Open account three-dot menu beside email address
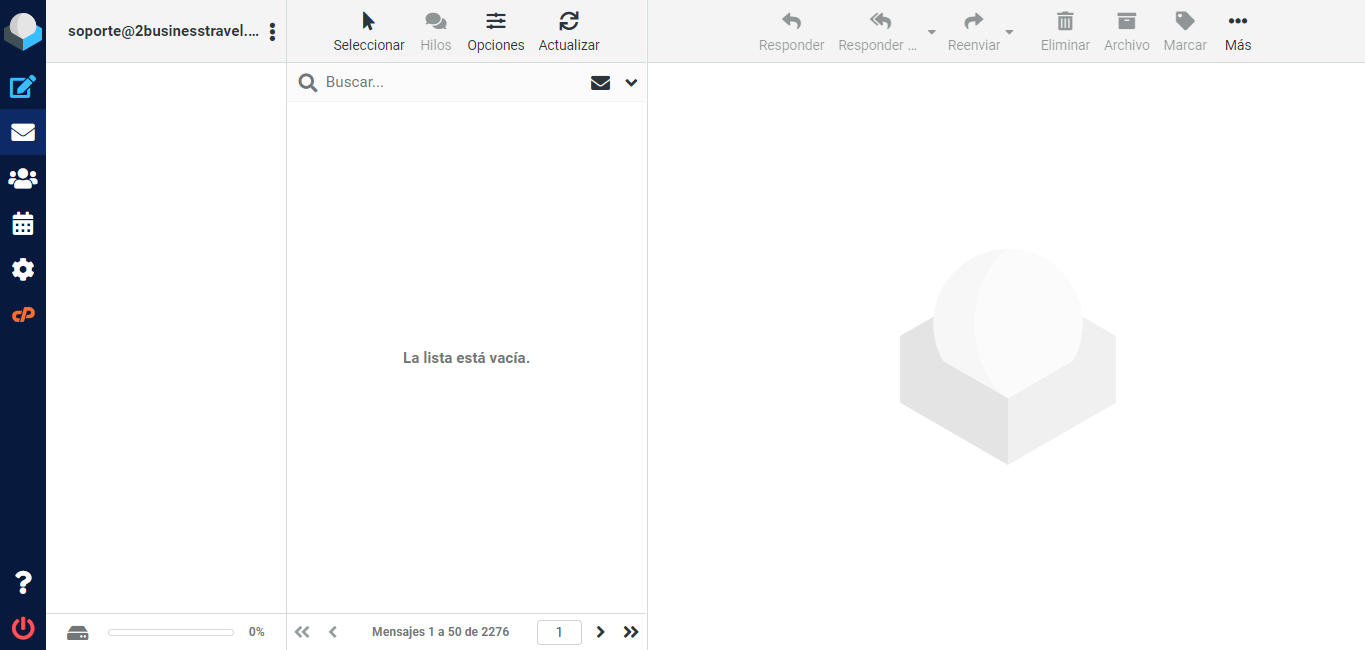 (272, 32)
